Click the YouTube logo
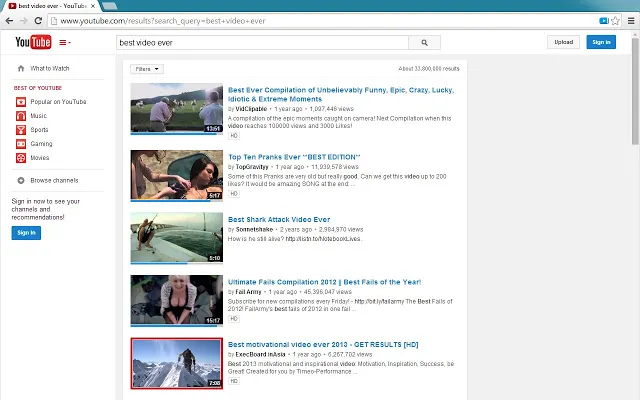 click(x=33, y=42)
